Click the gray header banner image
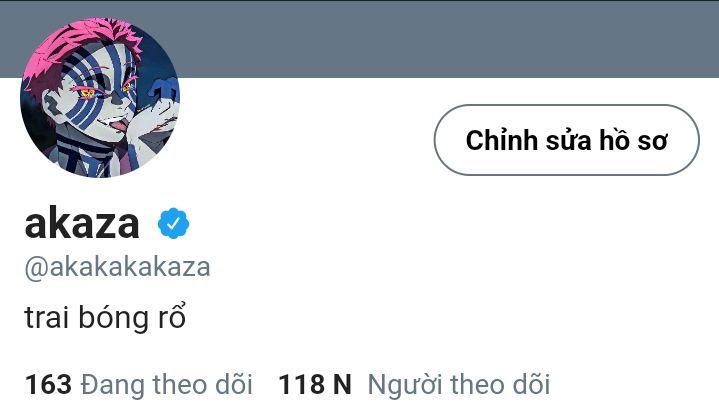The height and width of the screenshot is (419, 719). 360,39
